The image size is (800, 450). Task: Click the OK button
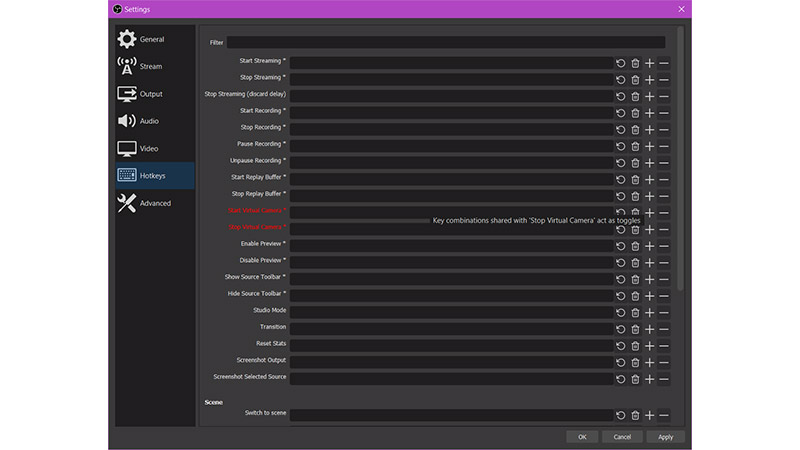pos(582,437)
